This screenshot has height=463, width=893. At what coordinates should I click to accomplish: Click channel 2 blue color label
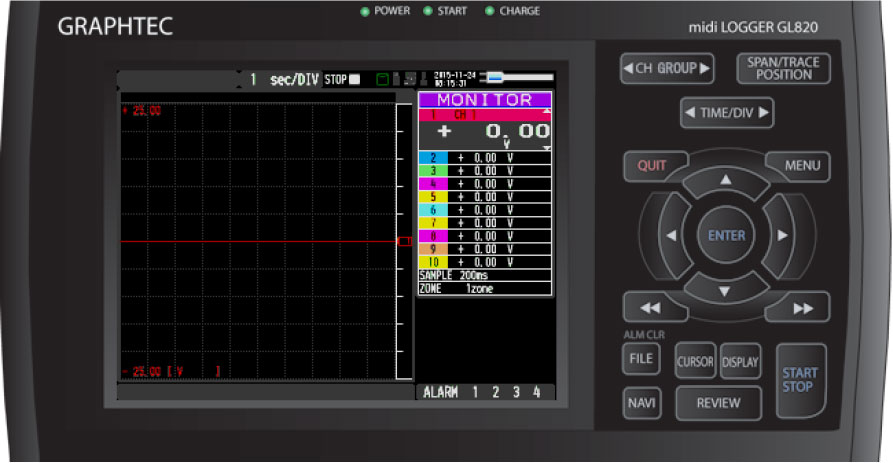click(433, 158)
